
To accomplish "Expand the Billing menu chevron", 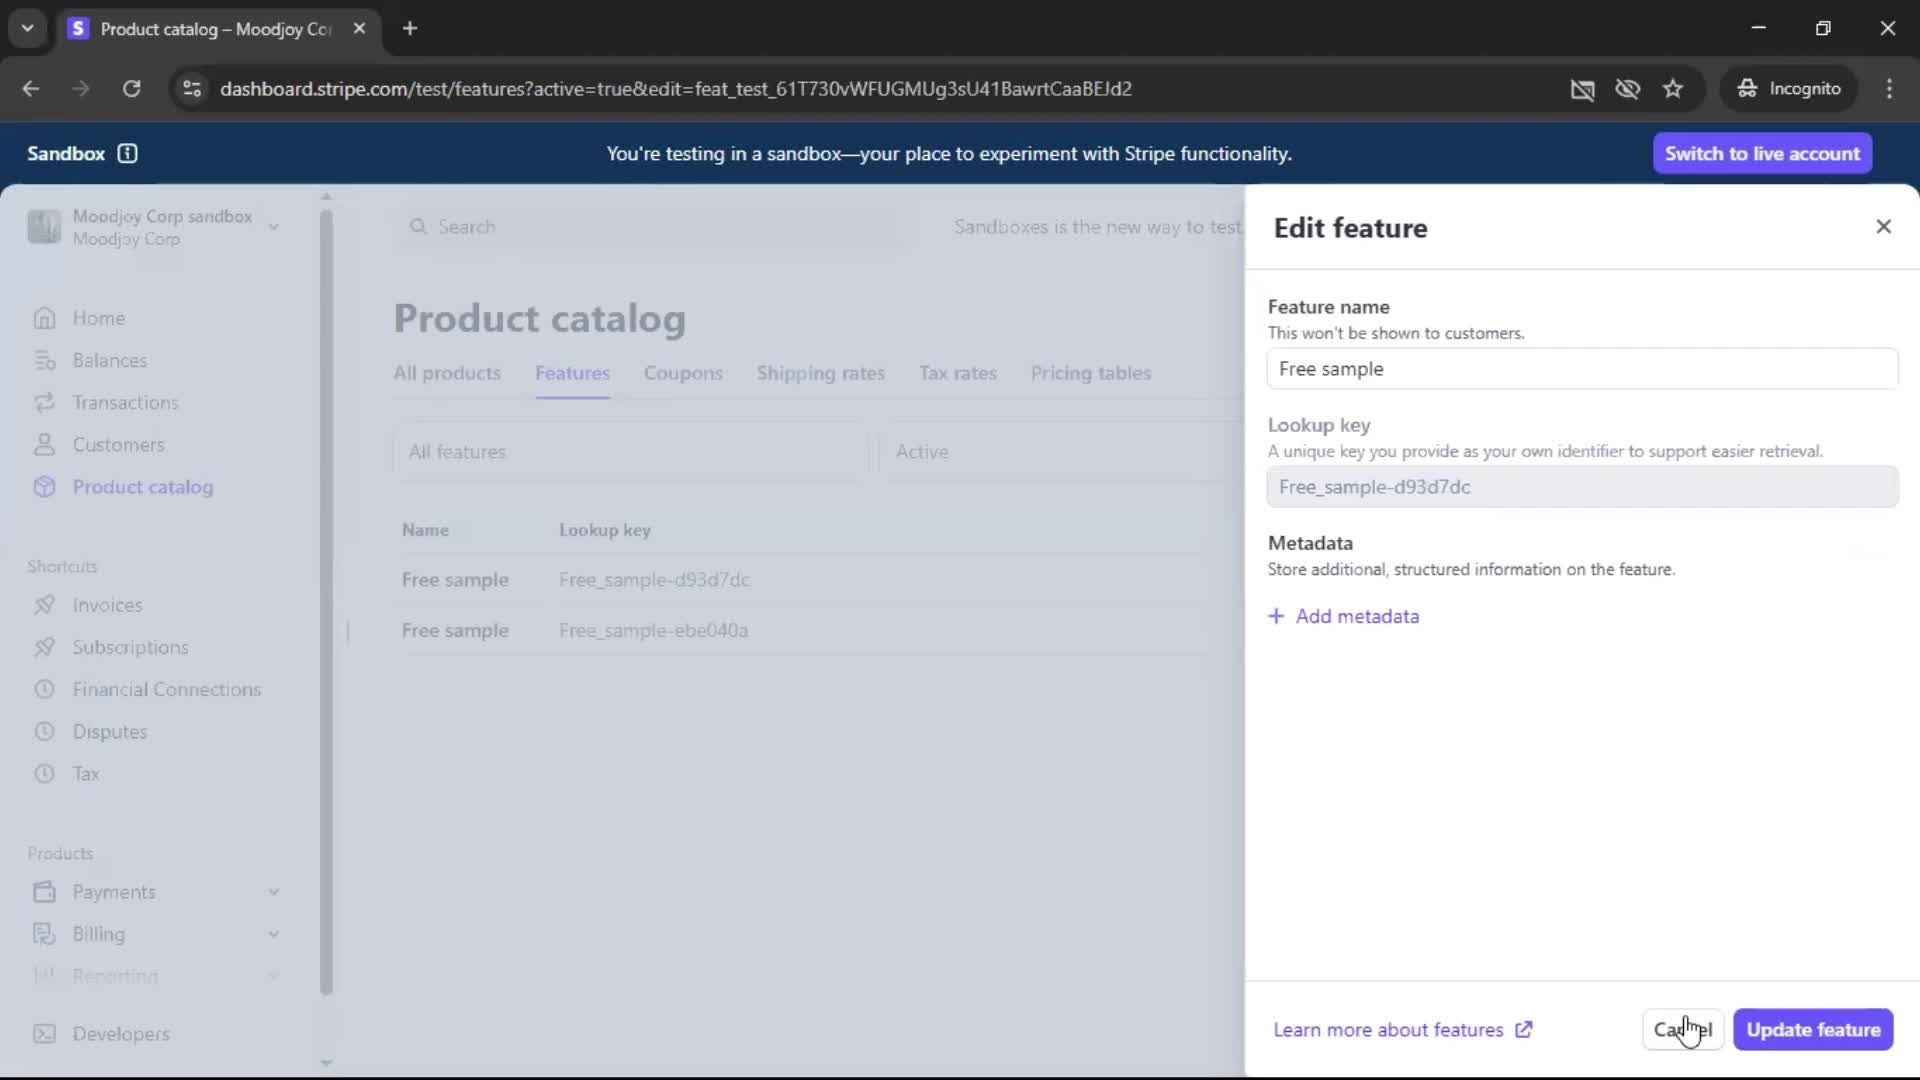I will coord(273,934).
